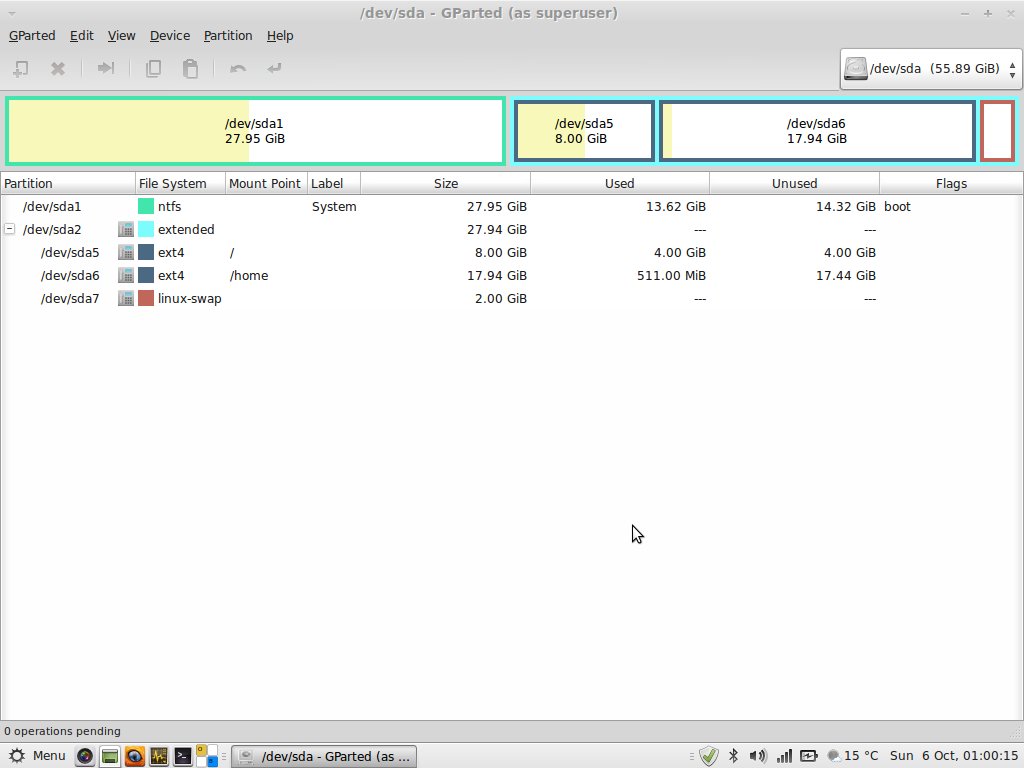The width and height of the screenshot is (1024, 768).
Task: Click the New partition toolbar icon
Action: 21,68
